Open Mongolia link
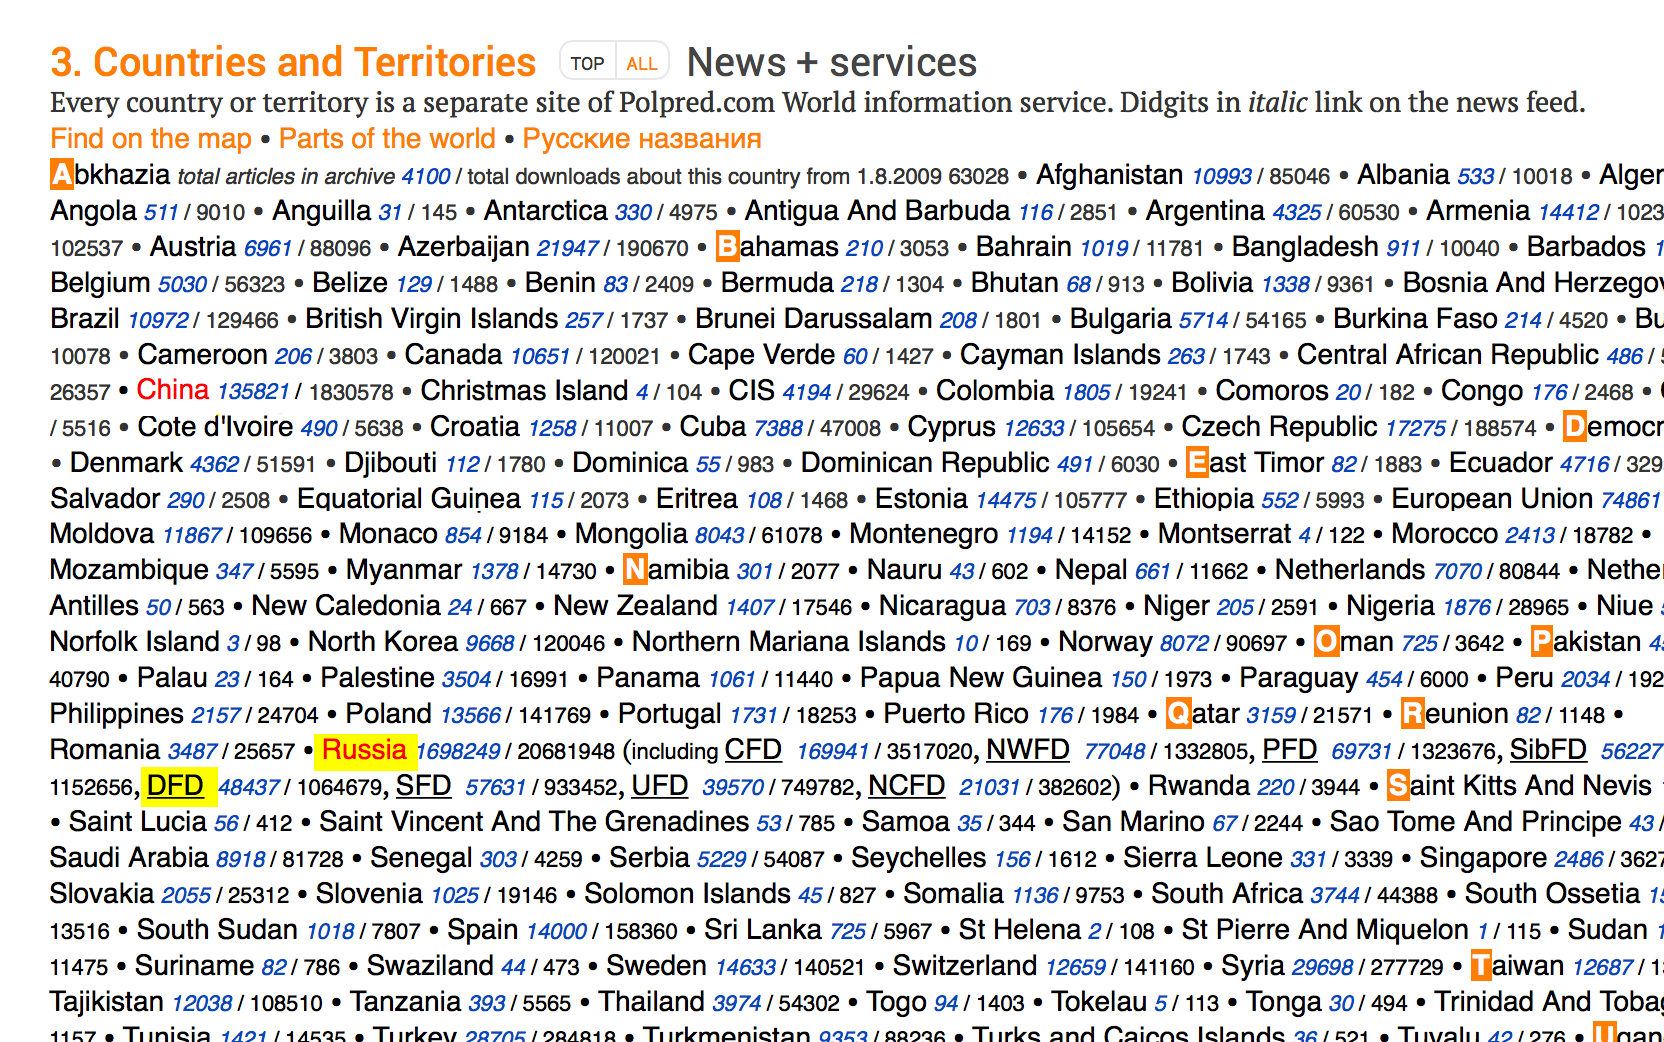The image size is (1664, 1042). point(631,535)
